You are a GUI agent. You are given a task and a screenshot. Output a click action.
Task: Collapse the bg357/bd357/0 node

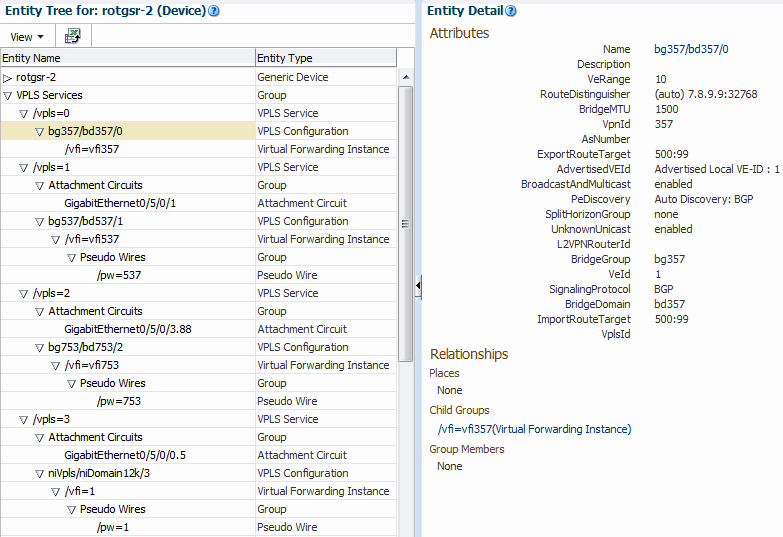[39, 132]
